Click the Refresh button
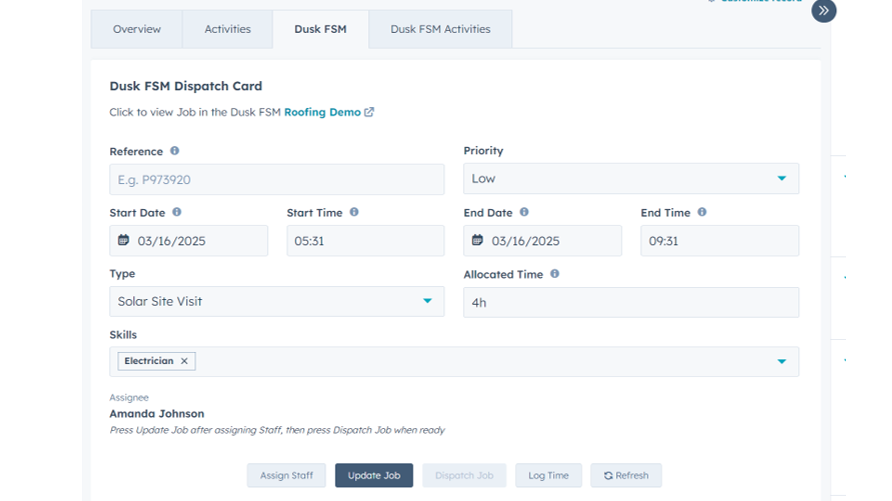892x501 pixels. click(626, 476)
